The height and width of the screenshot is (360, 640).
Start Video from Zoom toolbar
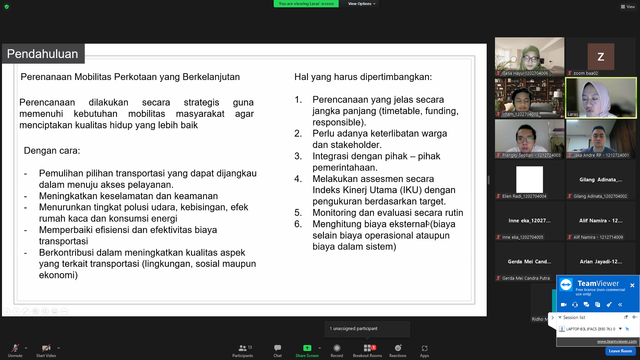tap(46, 350)
